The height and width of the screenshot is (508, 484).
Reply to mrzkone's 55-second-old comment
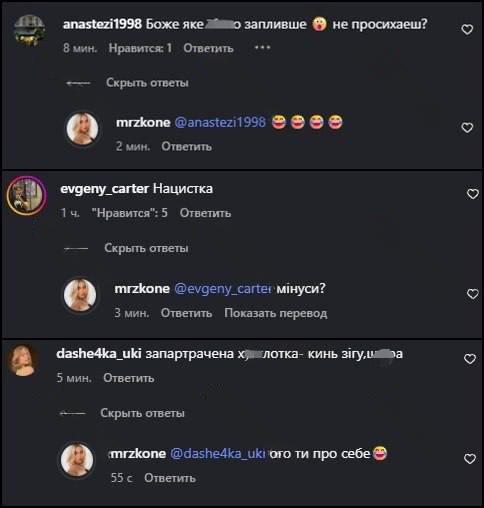[170, 478]
